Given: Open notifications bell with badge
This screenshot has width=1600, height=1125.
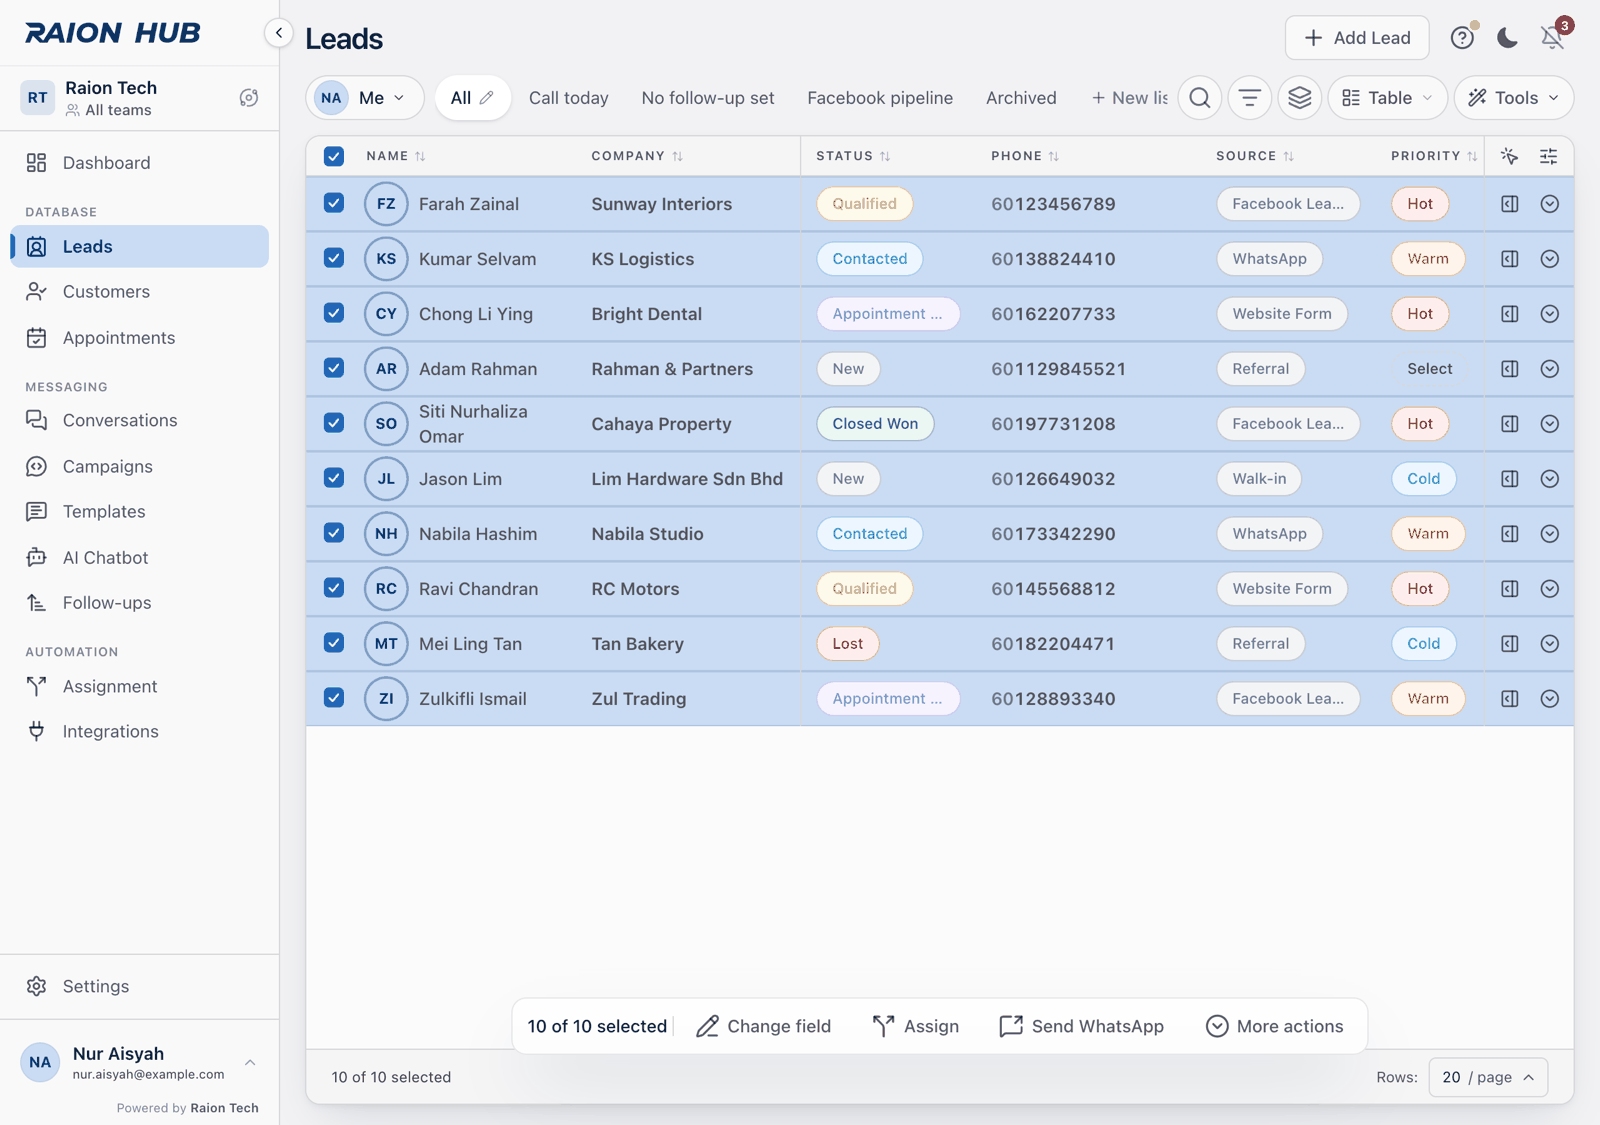Looking at the screenshot, I should click(x=1552, y=38).
